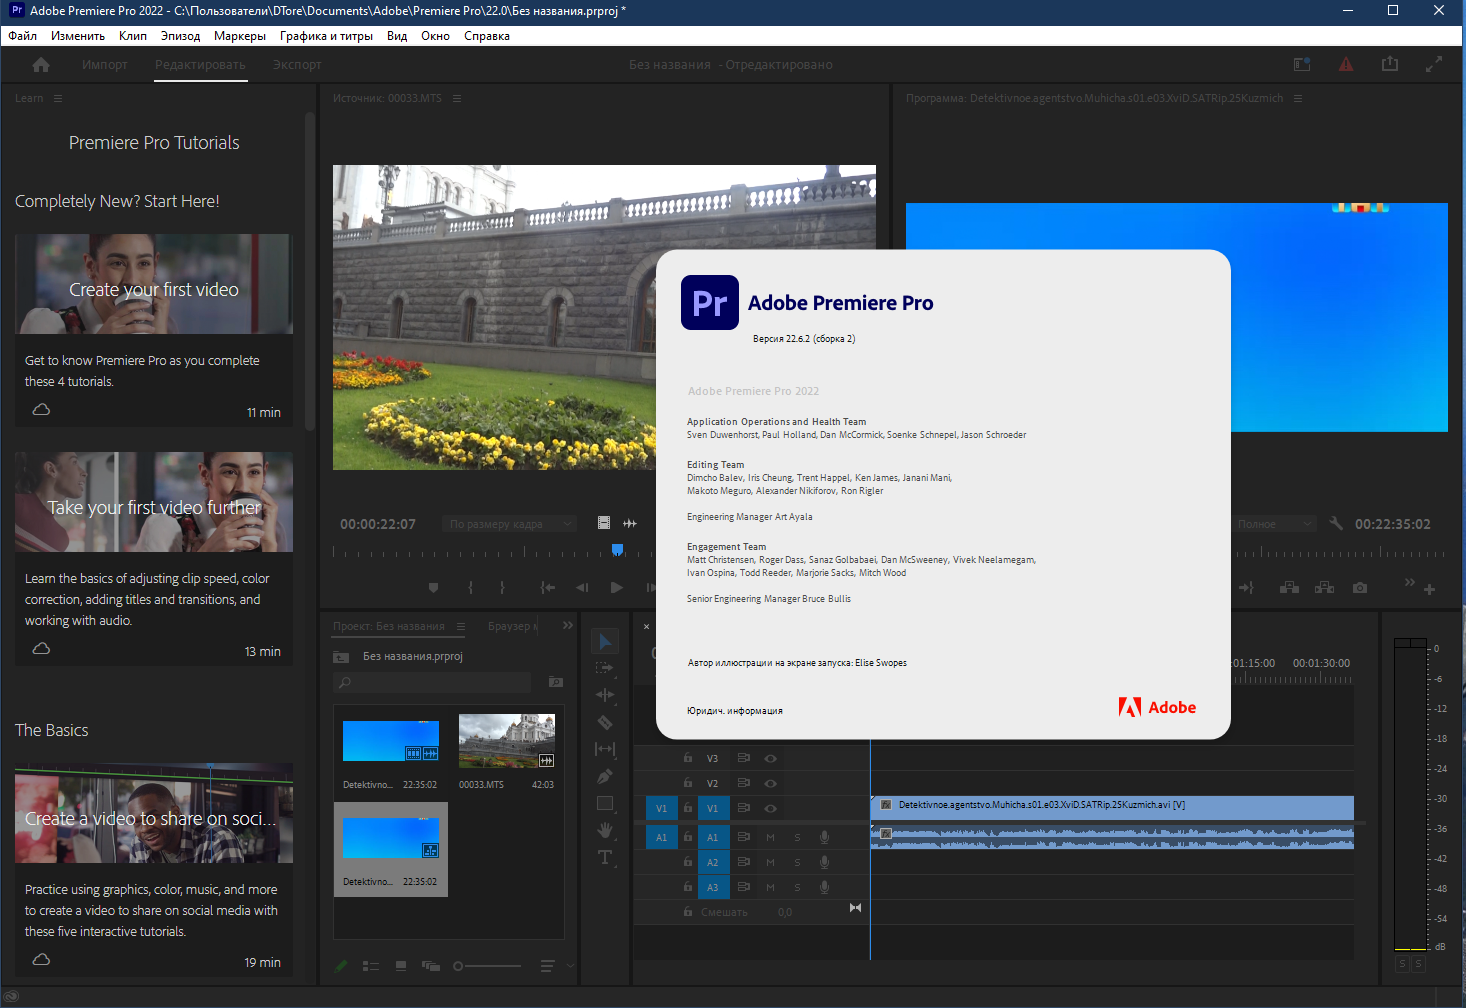Click Drag Video Only filmstrip icon
Image resolution: width=1466 pixels, height=1008 pixels.
point(604,523)
